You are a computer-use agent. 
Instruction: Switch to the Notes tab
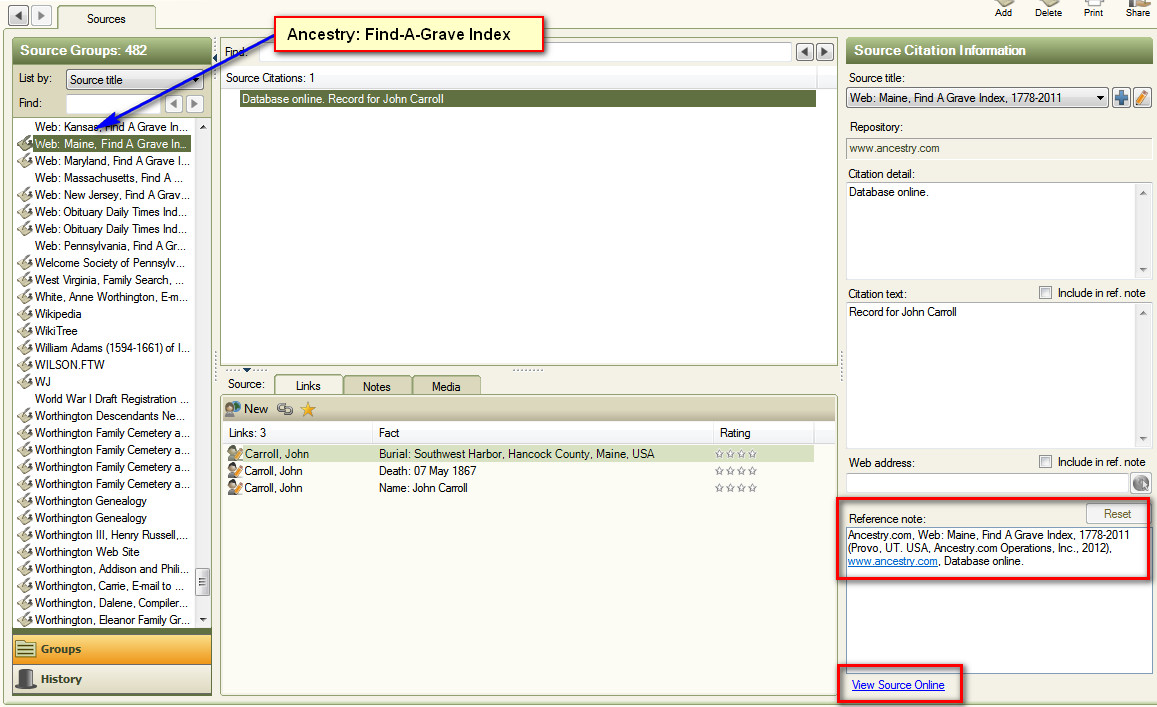coord(376,386)
